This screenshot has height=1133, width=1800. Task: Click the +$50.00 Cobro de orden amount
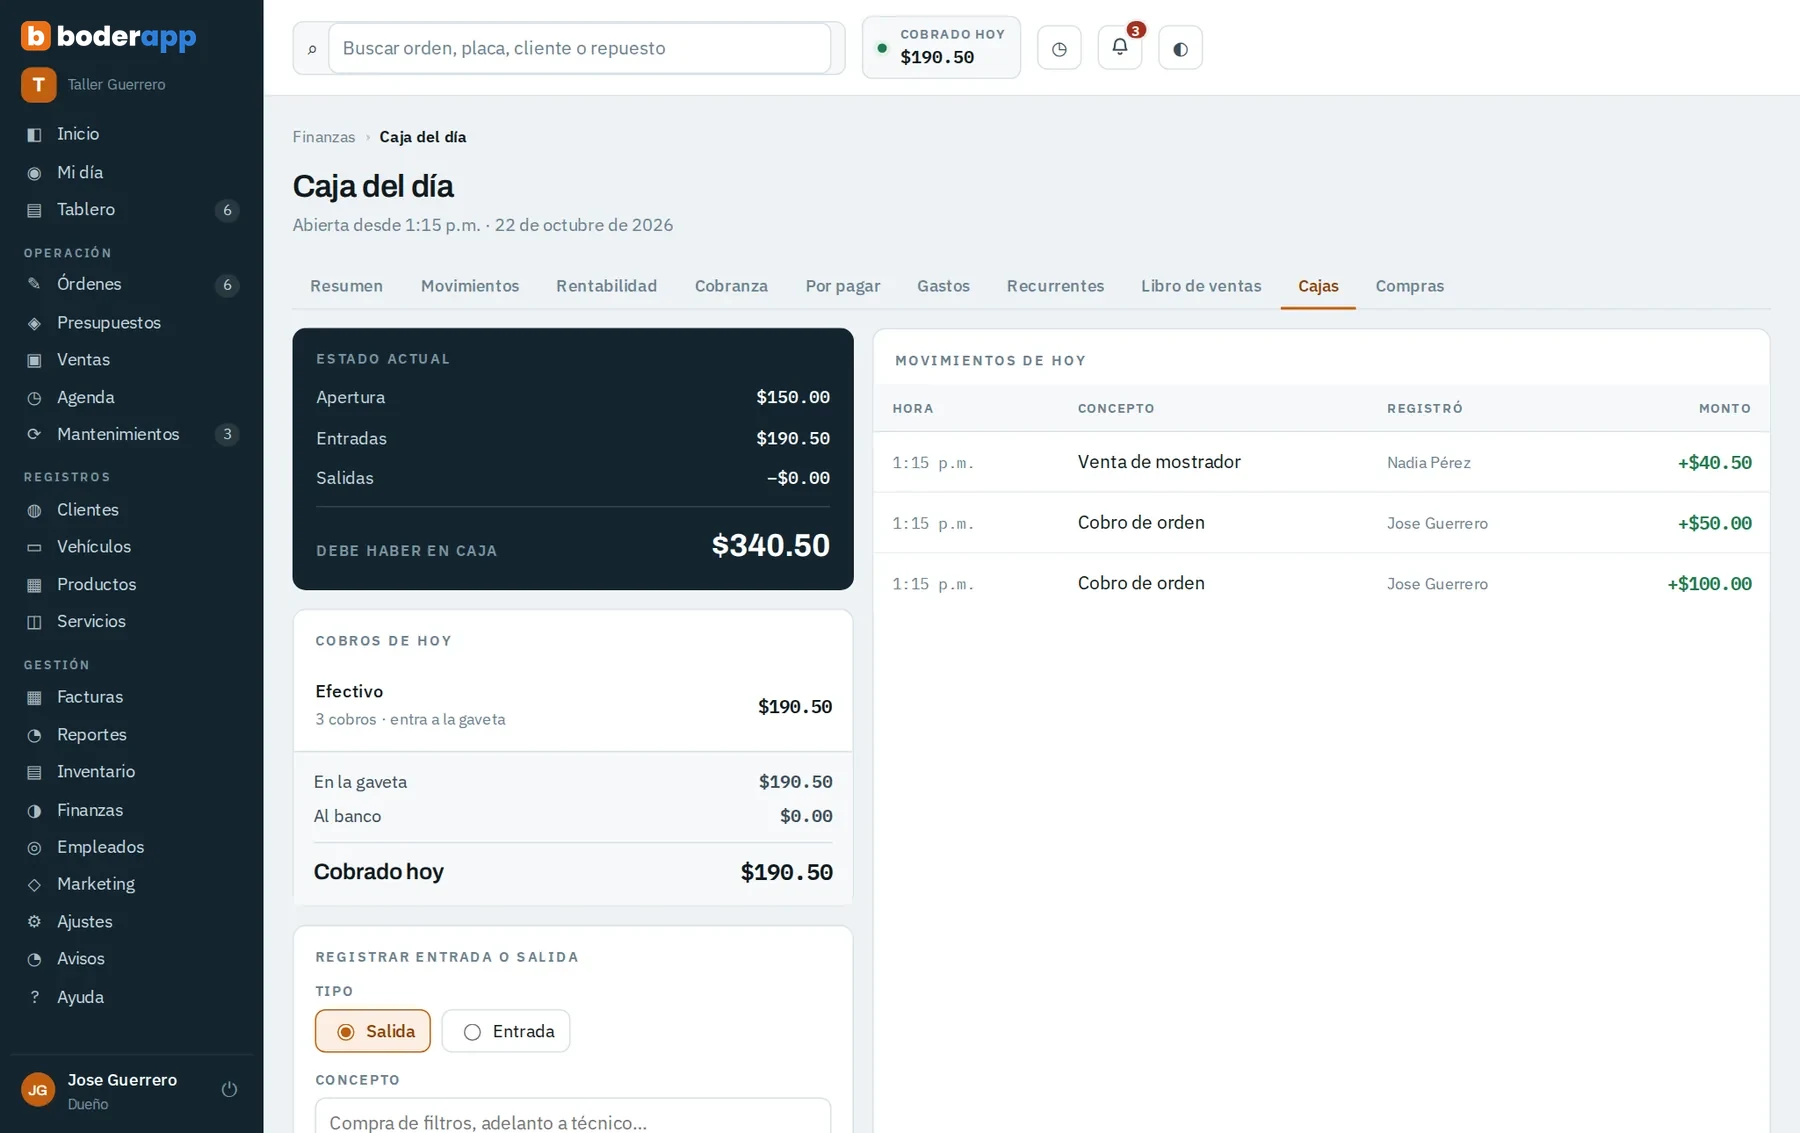point(1714,523)
